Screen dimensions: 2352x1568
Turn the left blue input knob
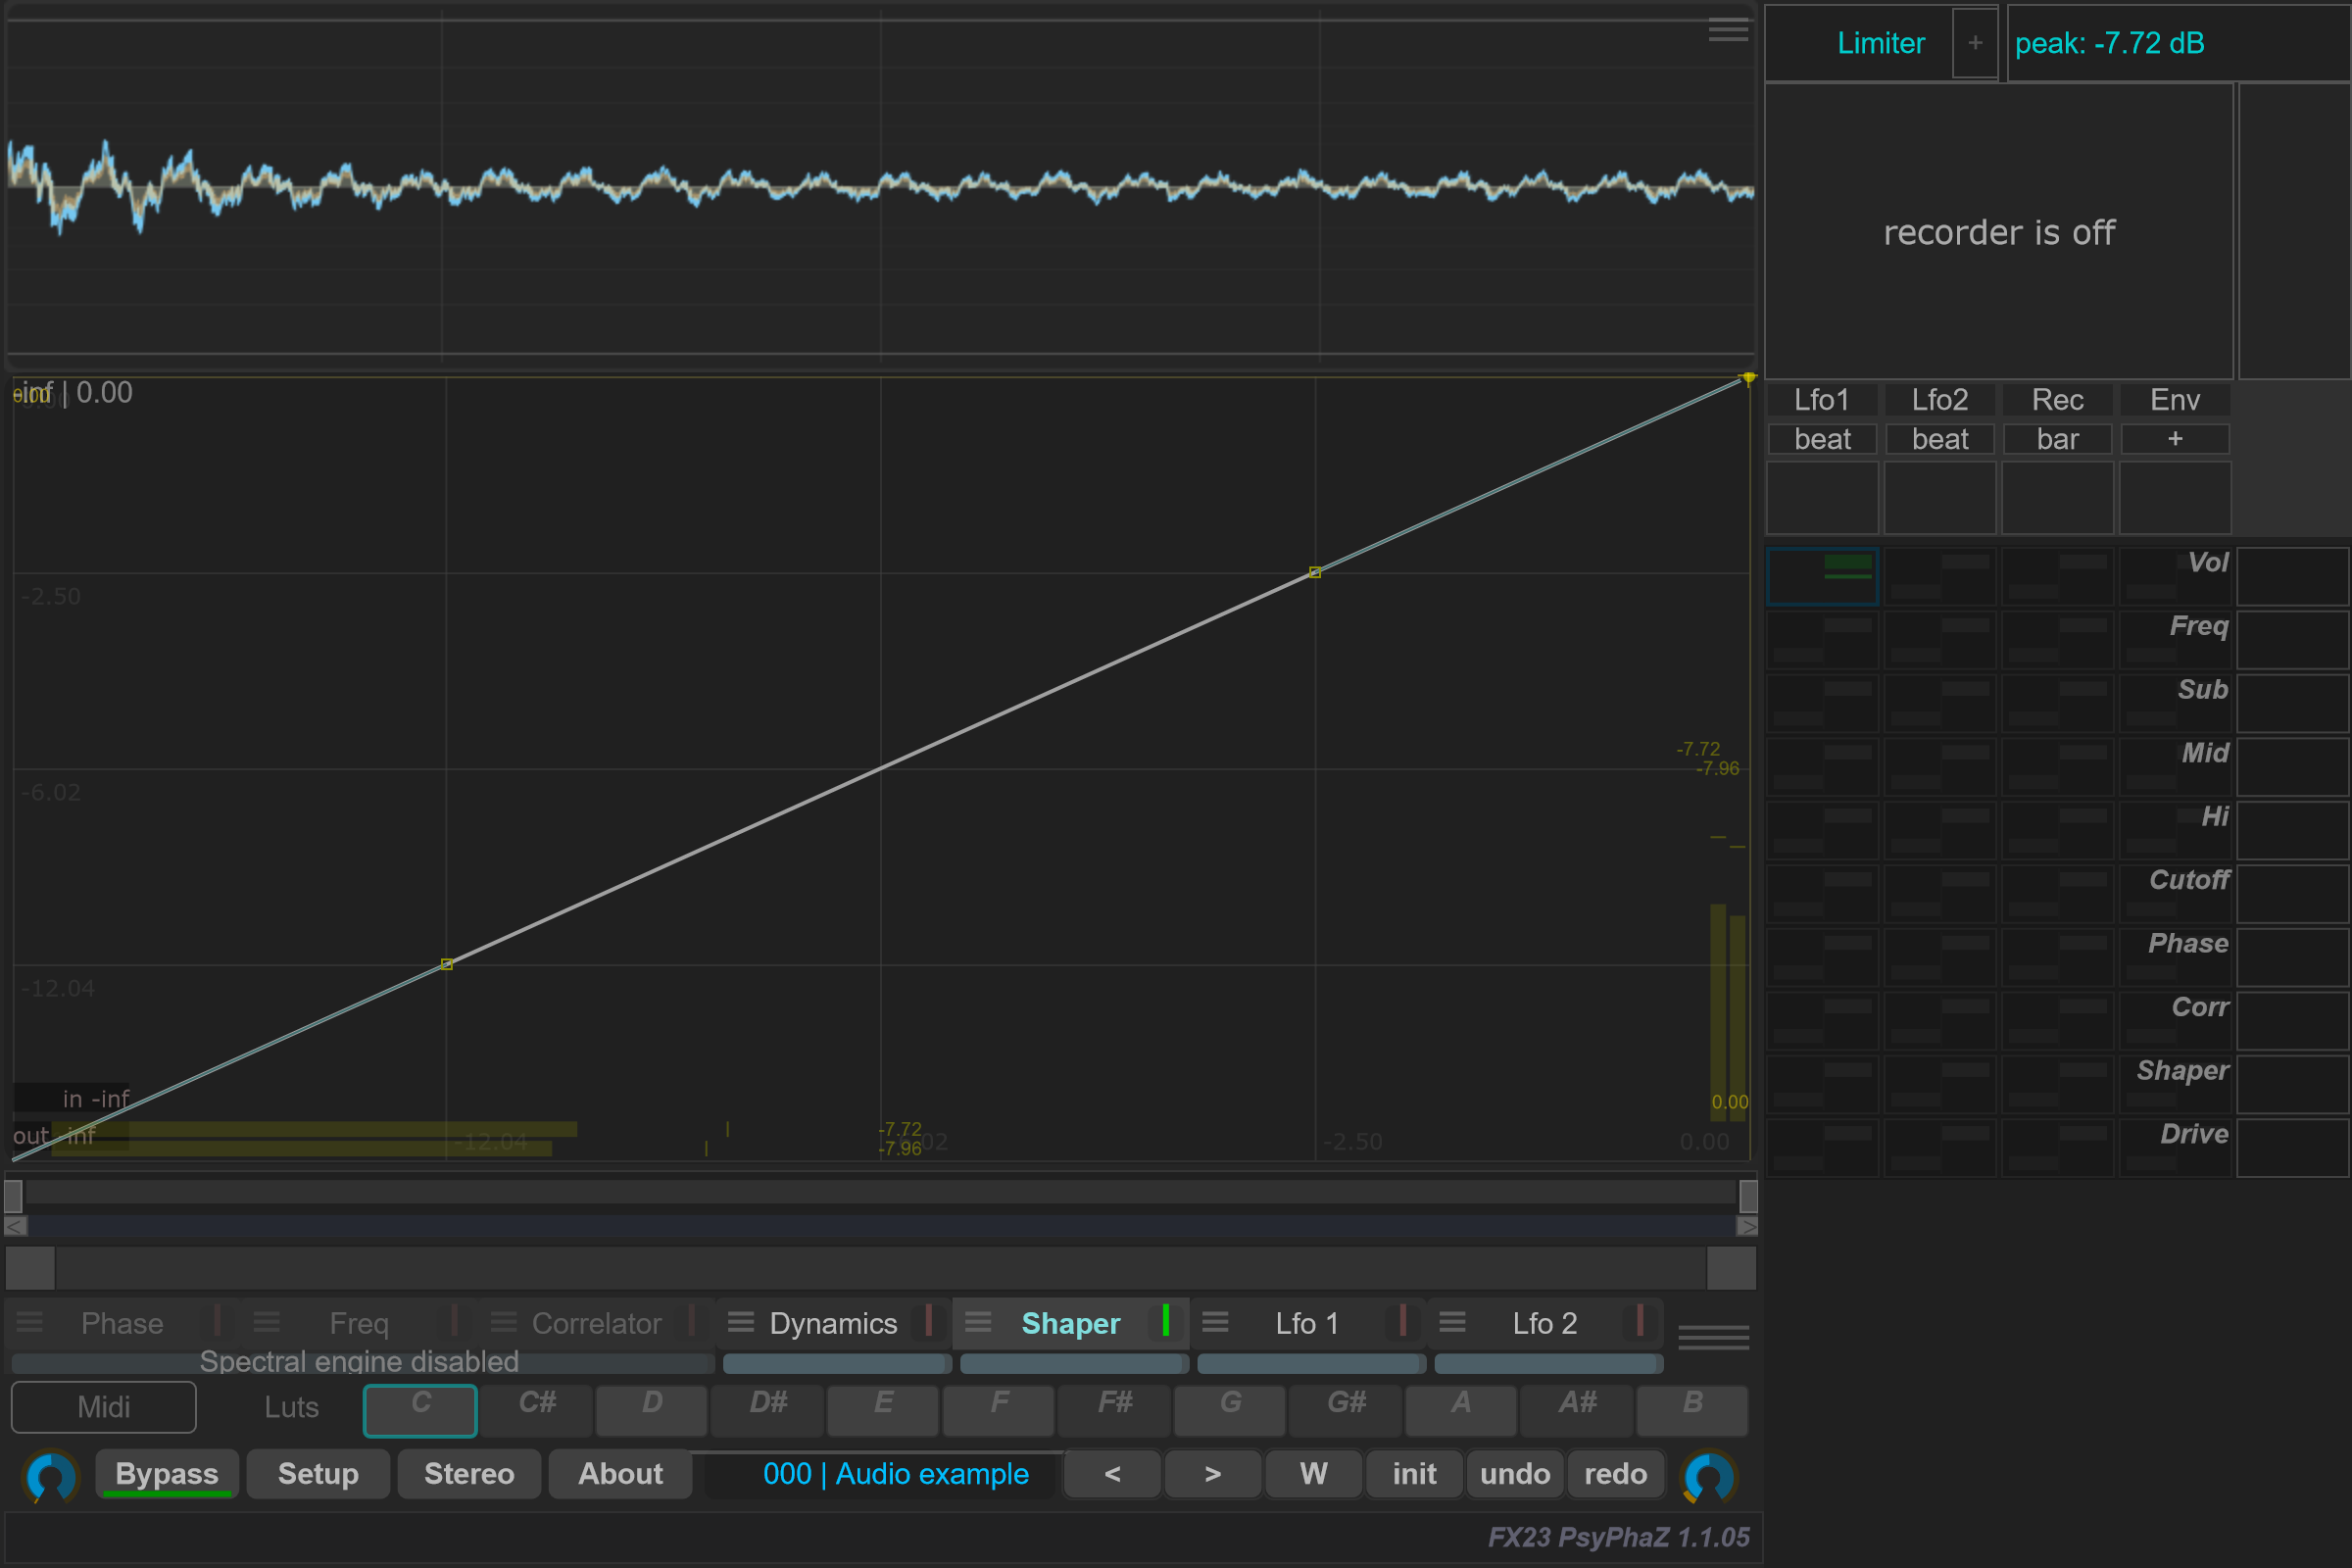click(51, 1476)
